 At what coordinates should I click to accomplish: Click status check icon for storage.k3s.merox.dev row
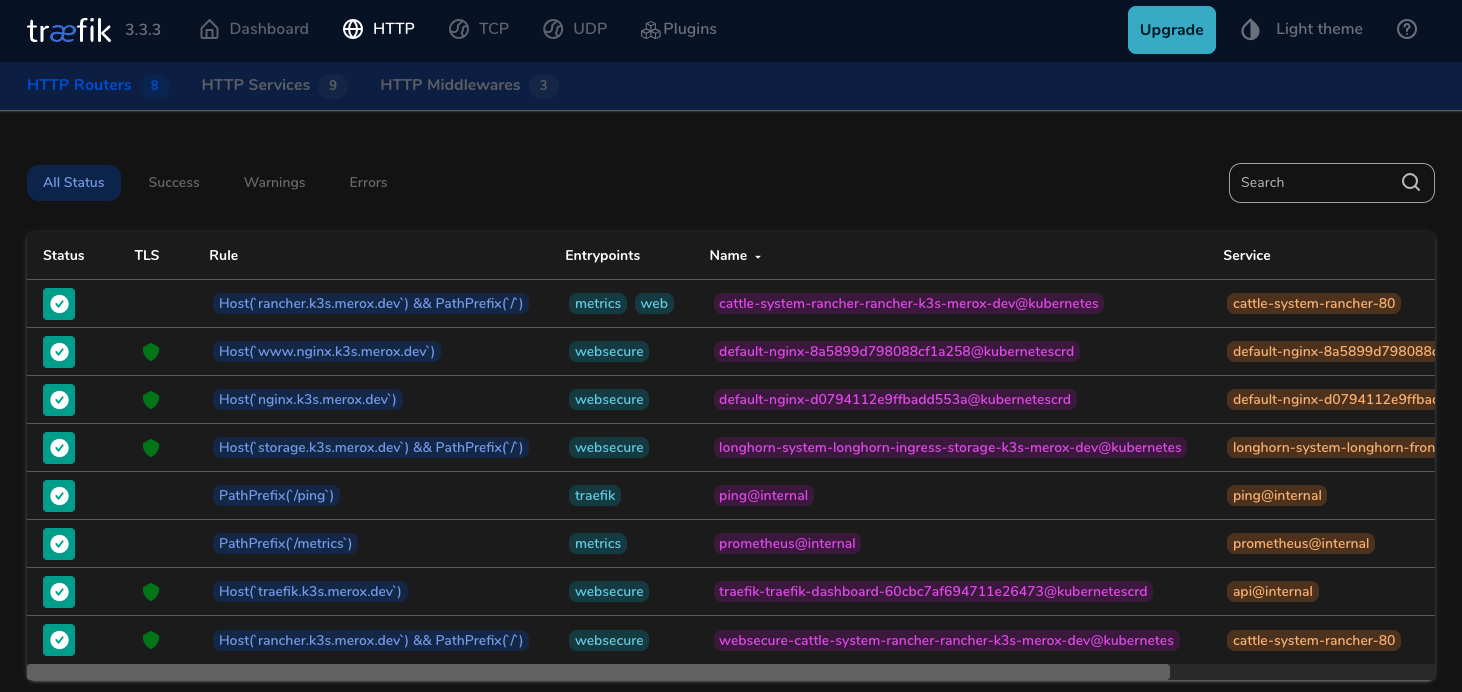pyautogui.click(x=59, y=447)
